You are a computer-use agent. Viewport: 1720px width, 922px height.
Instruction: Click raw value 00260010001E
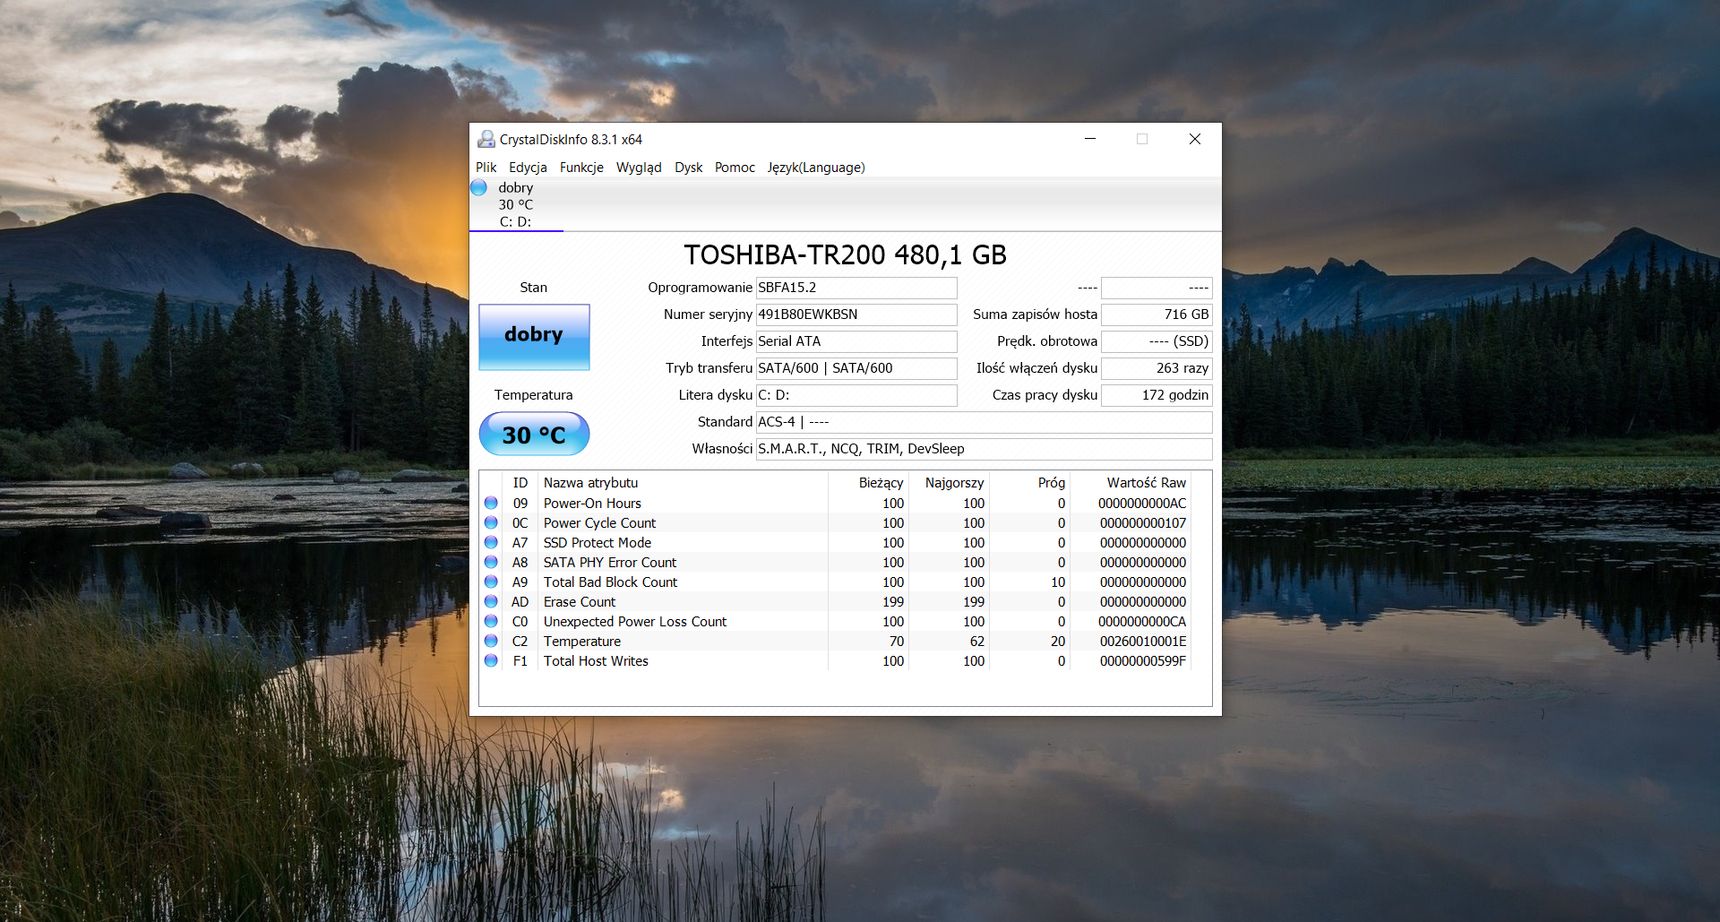pos(1142,641)
